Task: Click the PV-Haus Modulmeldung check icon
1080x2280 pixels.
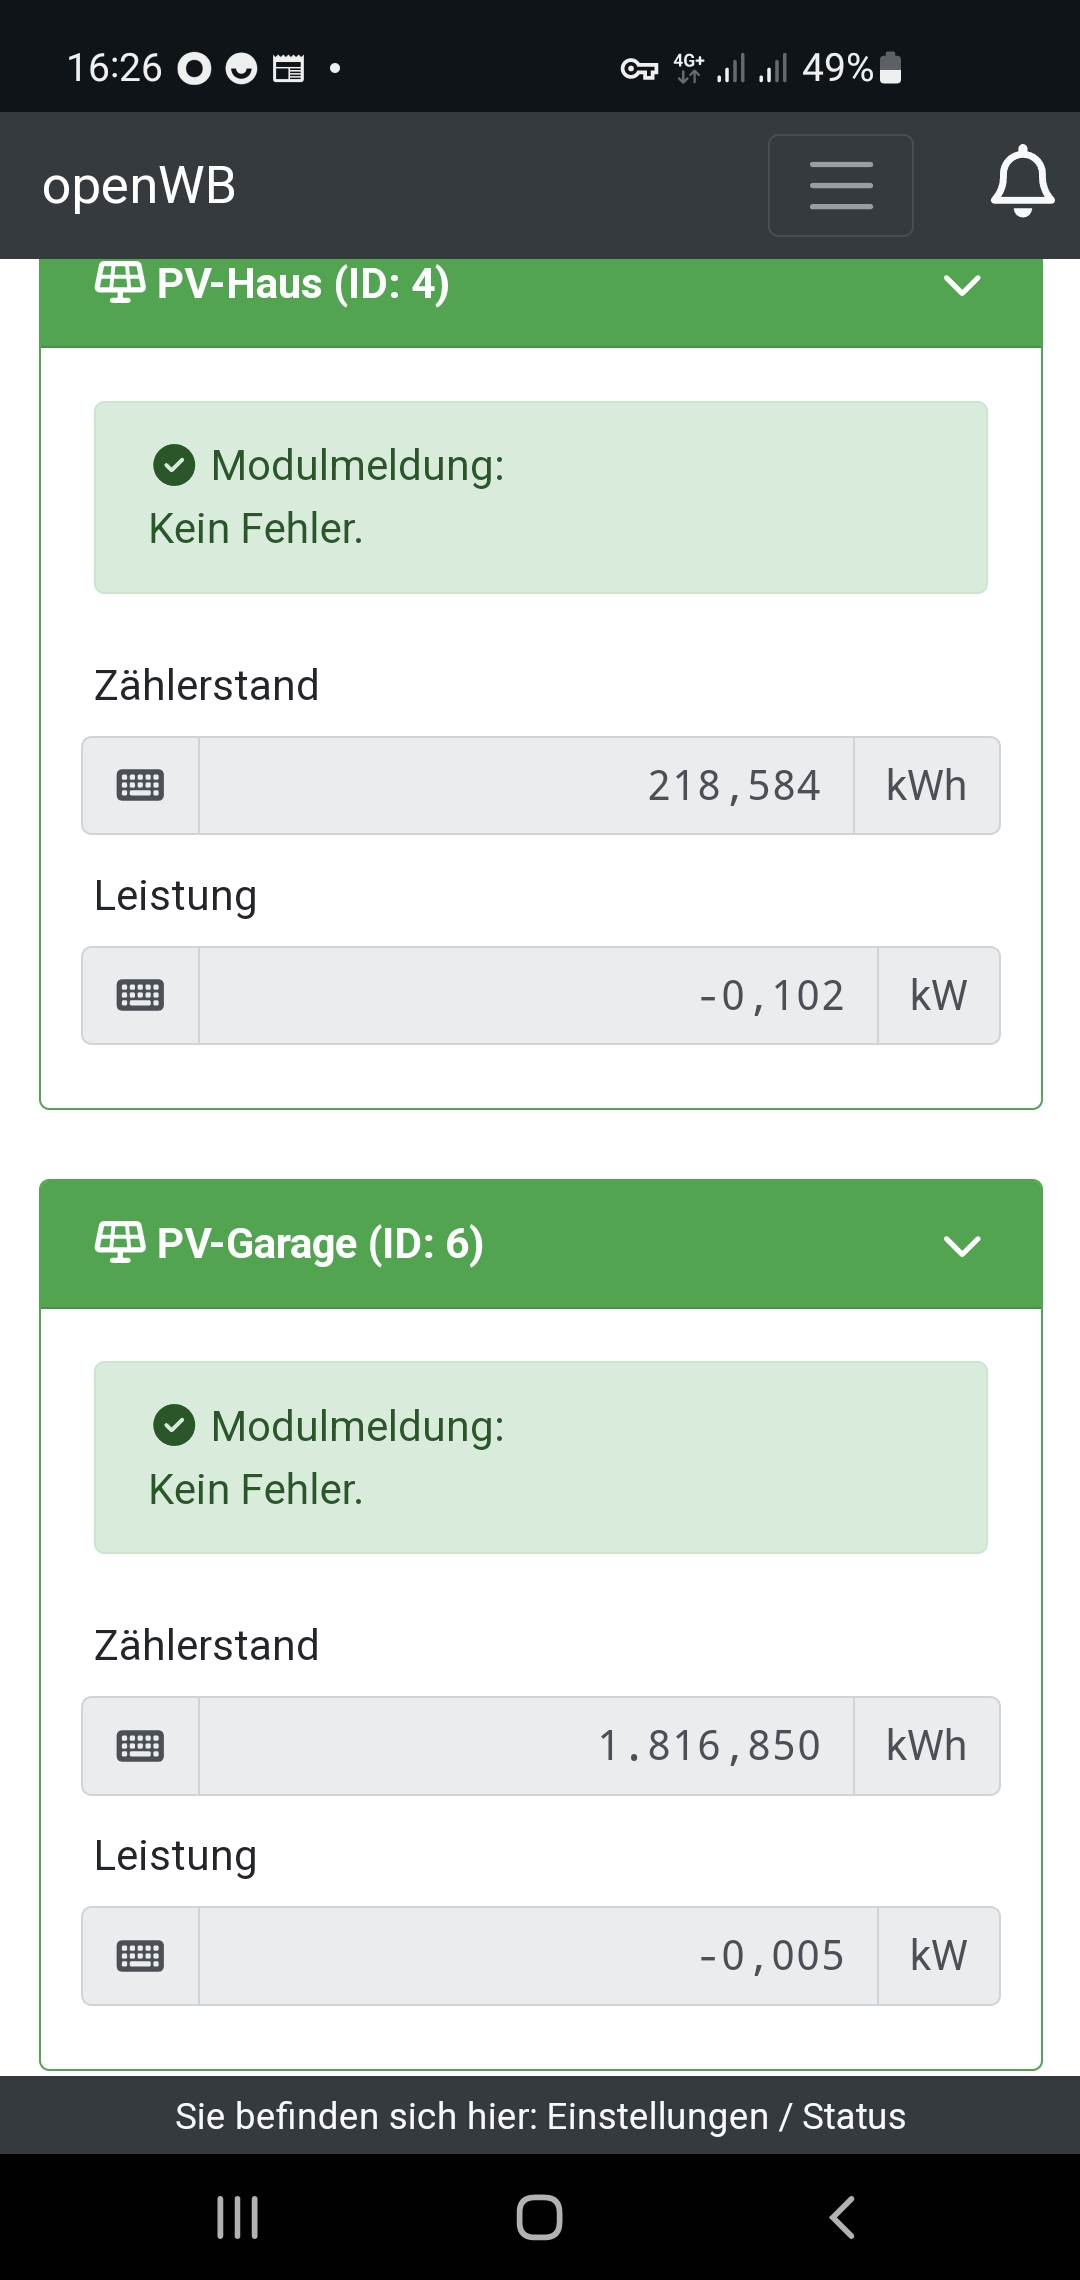Action: point(174,465)
